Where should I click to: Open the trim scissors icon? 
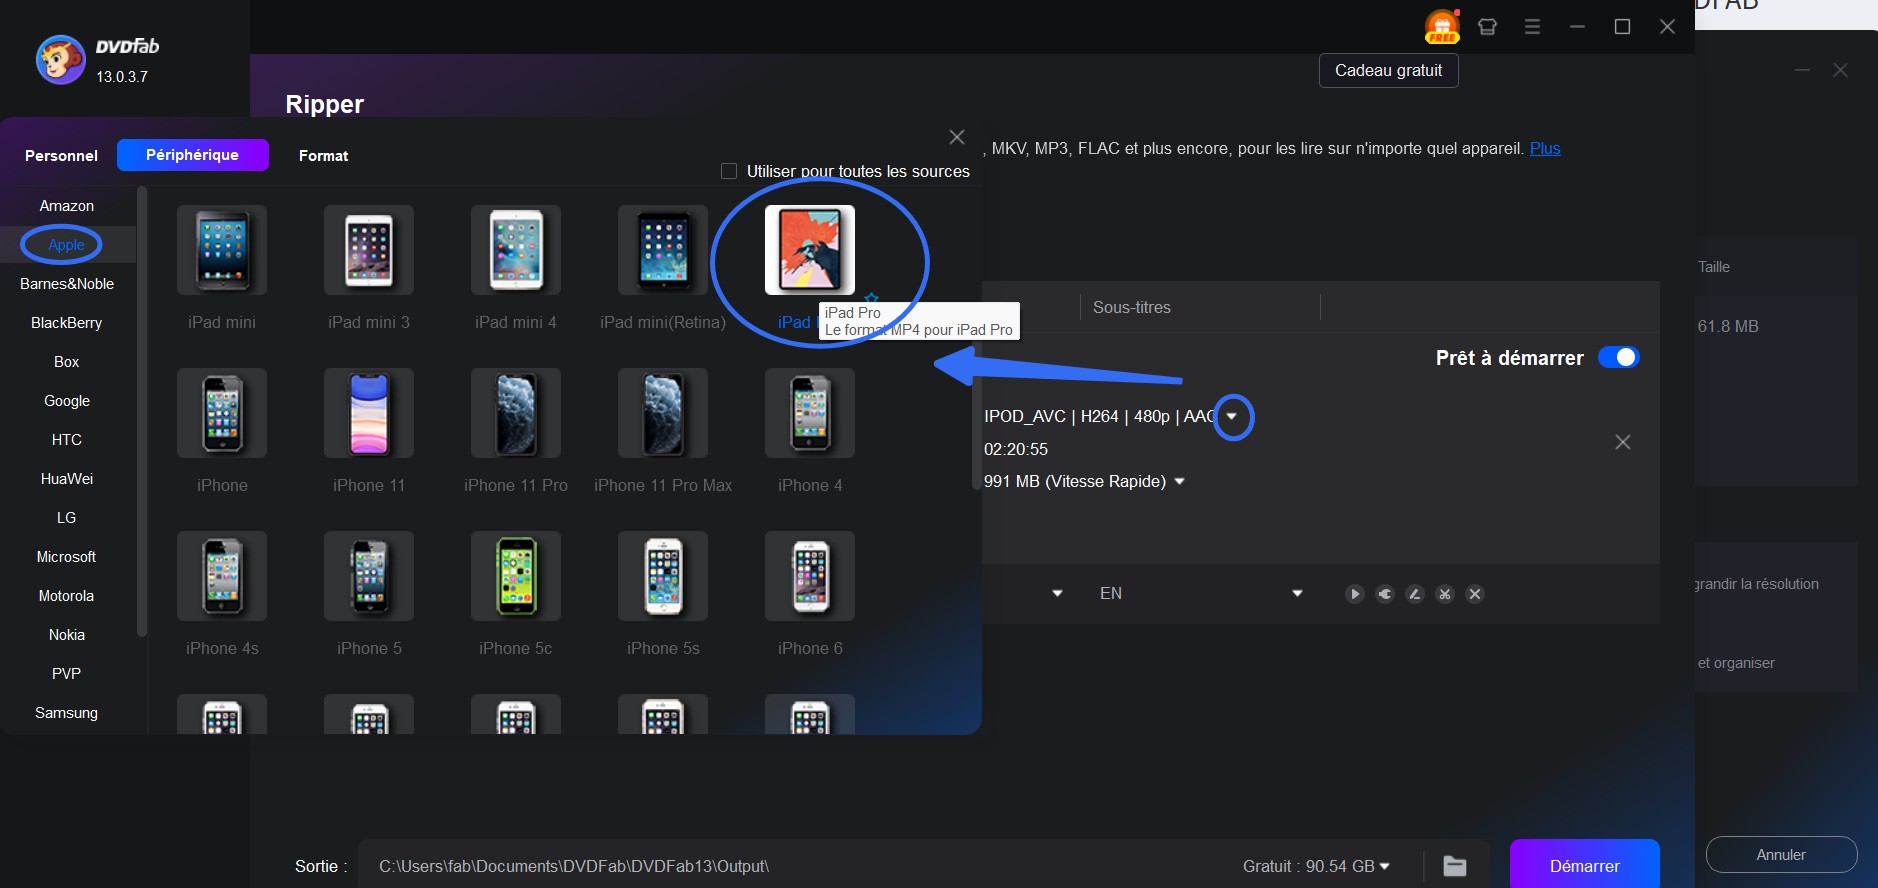click(x=1444, y=594)
